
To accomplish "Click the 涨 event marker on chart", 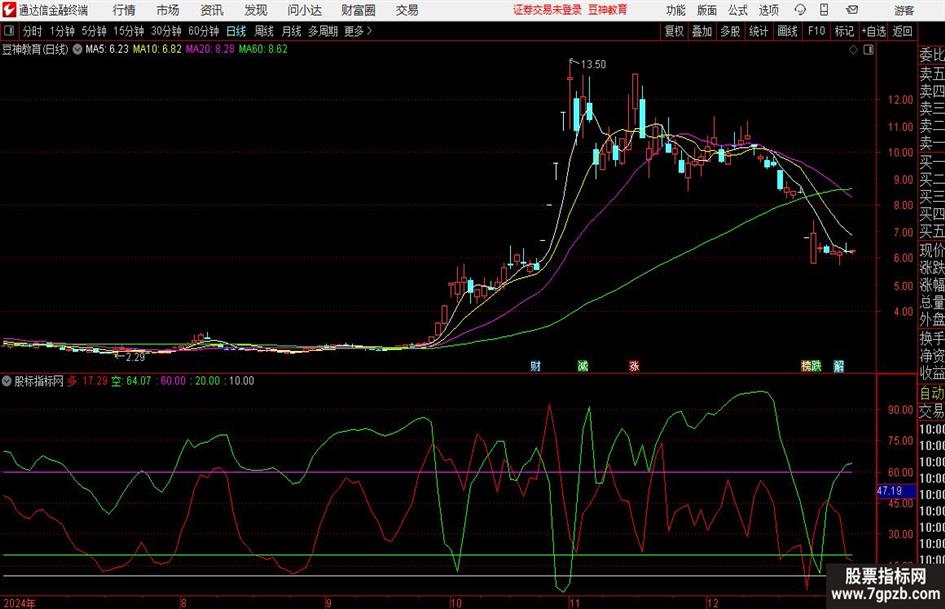I will [x=634, y=365].
